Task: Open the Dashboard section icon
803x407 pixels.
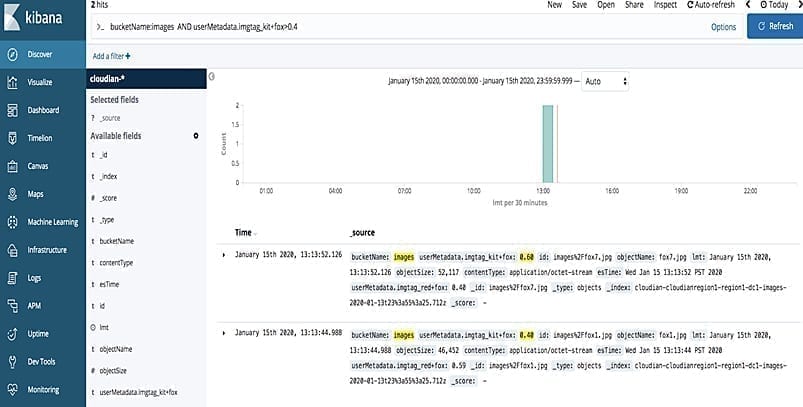Action: [13, 110]
